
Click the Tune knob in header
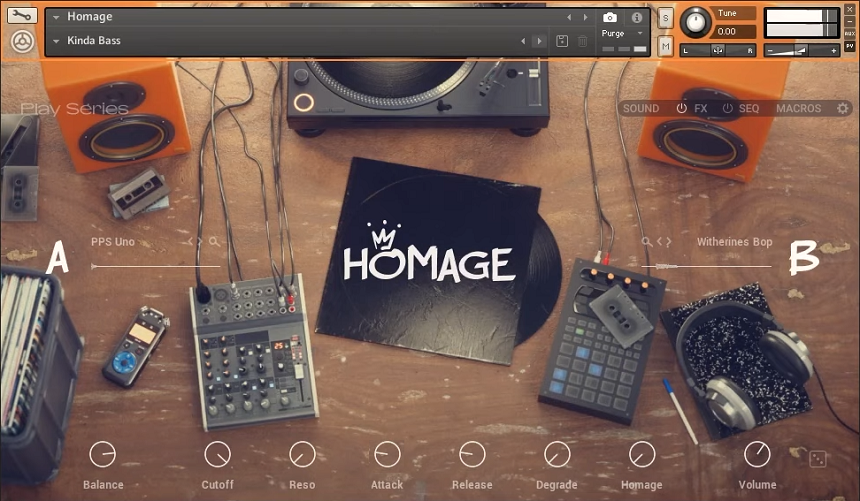[695, 22]
